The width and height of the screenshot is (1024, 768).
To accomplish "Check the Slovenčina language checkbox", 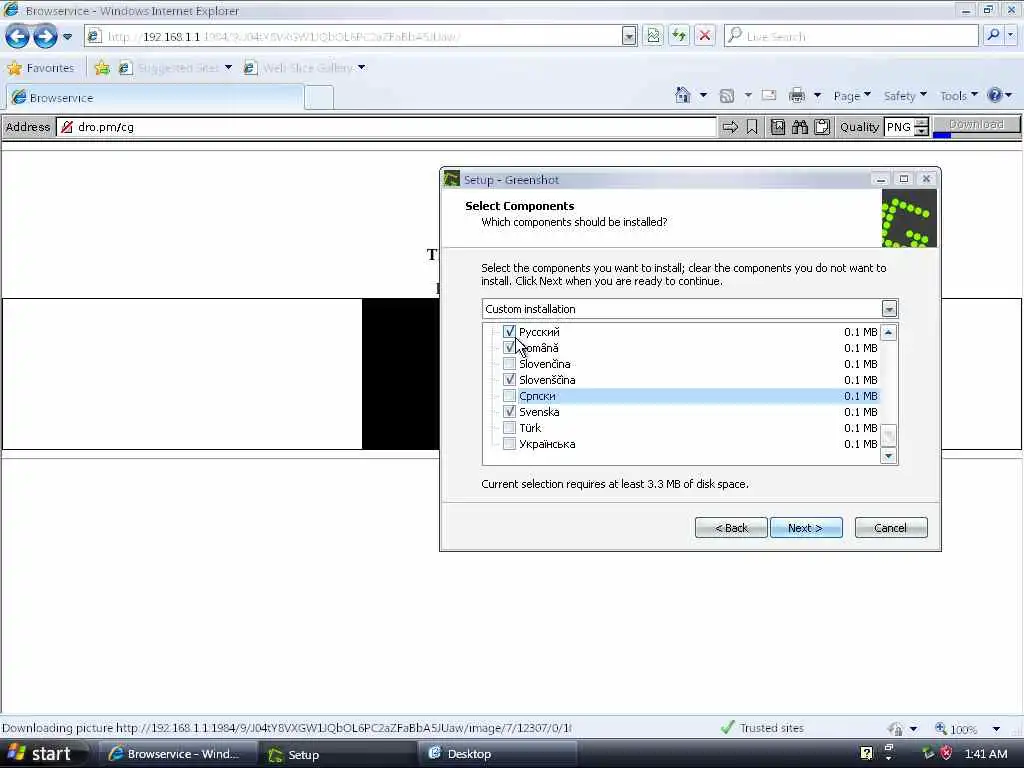I will [x=509, y=364].
